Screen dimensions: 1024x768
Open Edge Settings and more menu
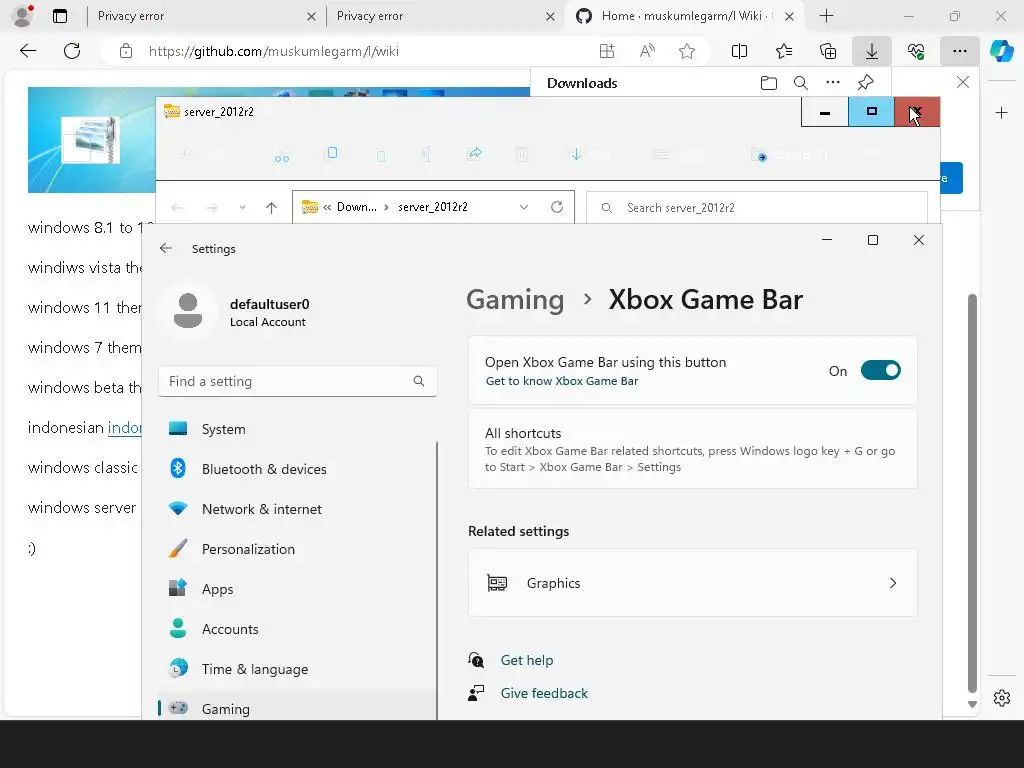[x=959, y=51]
